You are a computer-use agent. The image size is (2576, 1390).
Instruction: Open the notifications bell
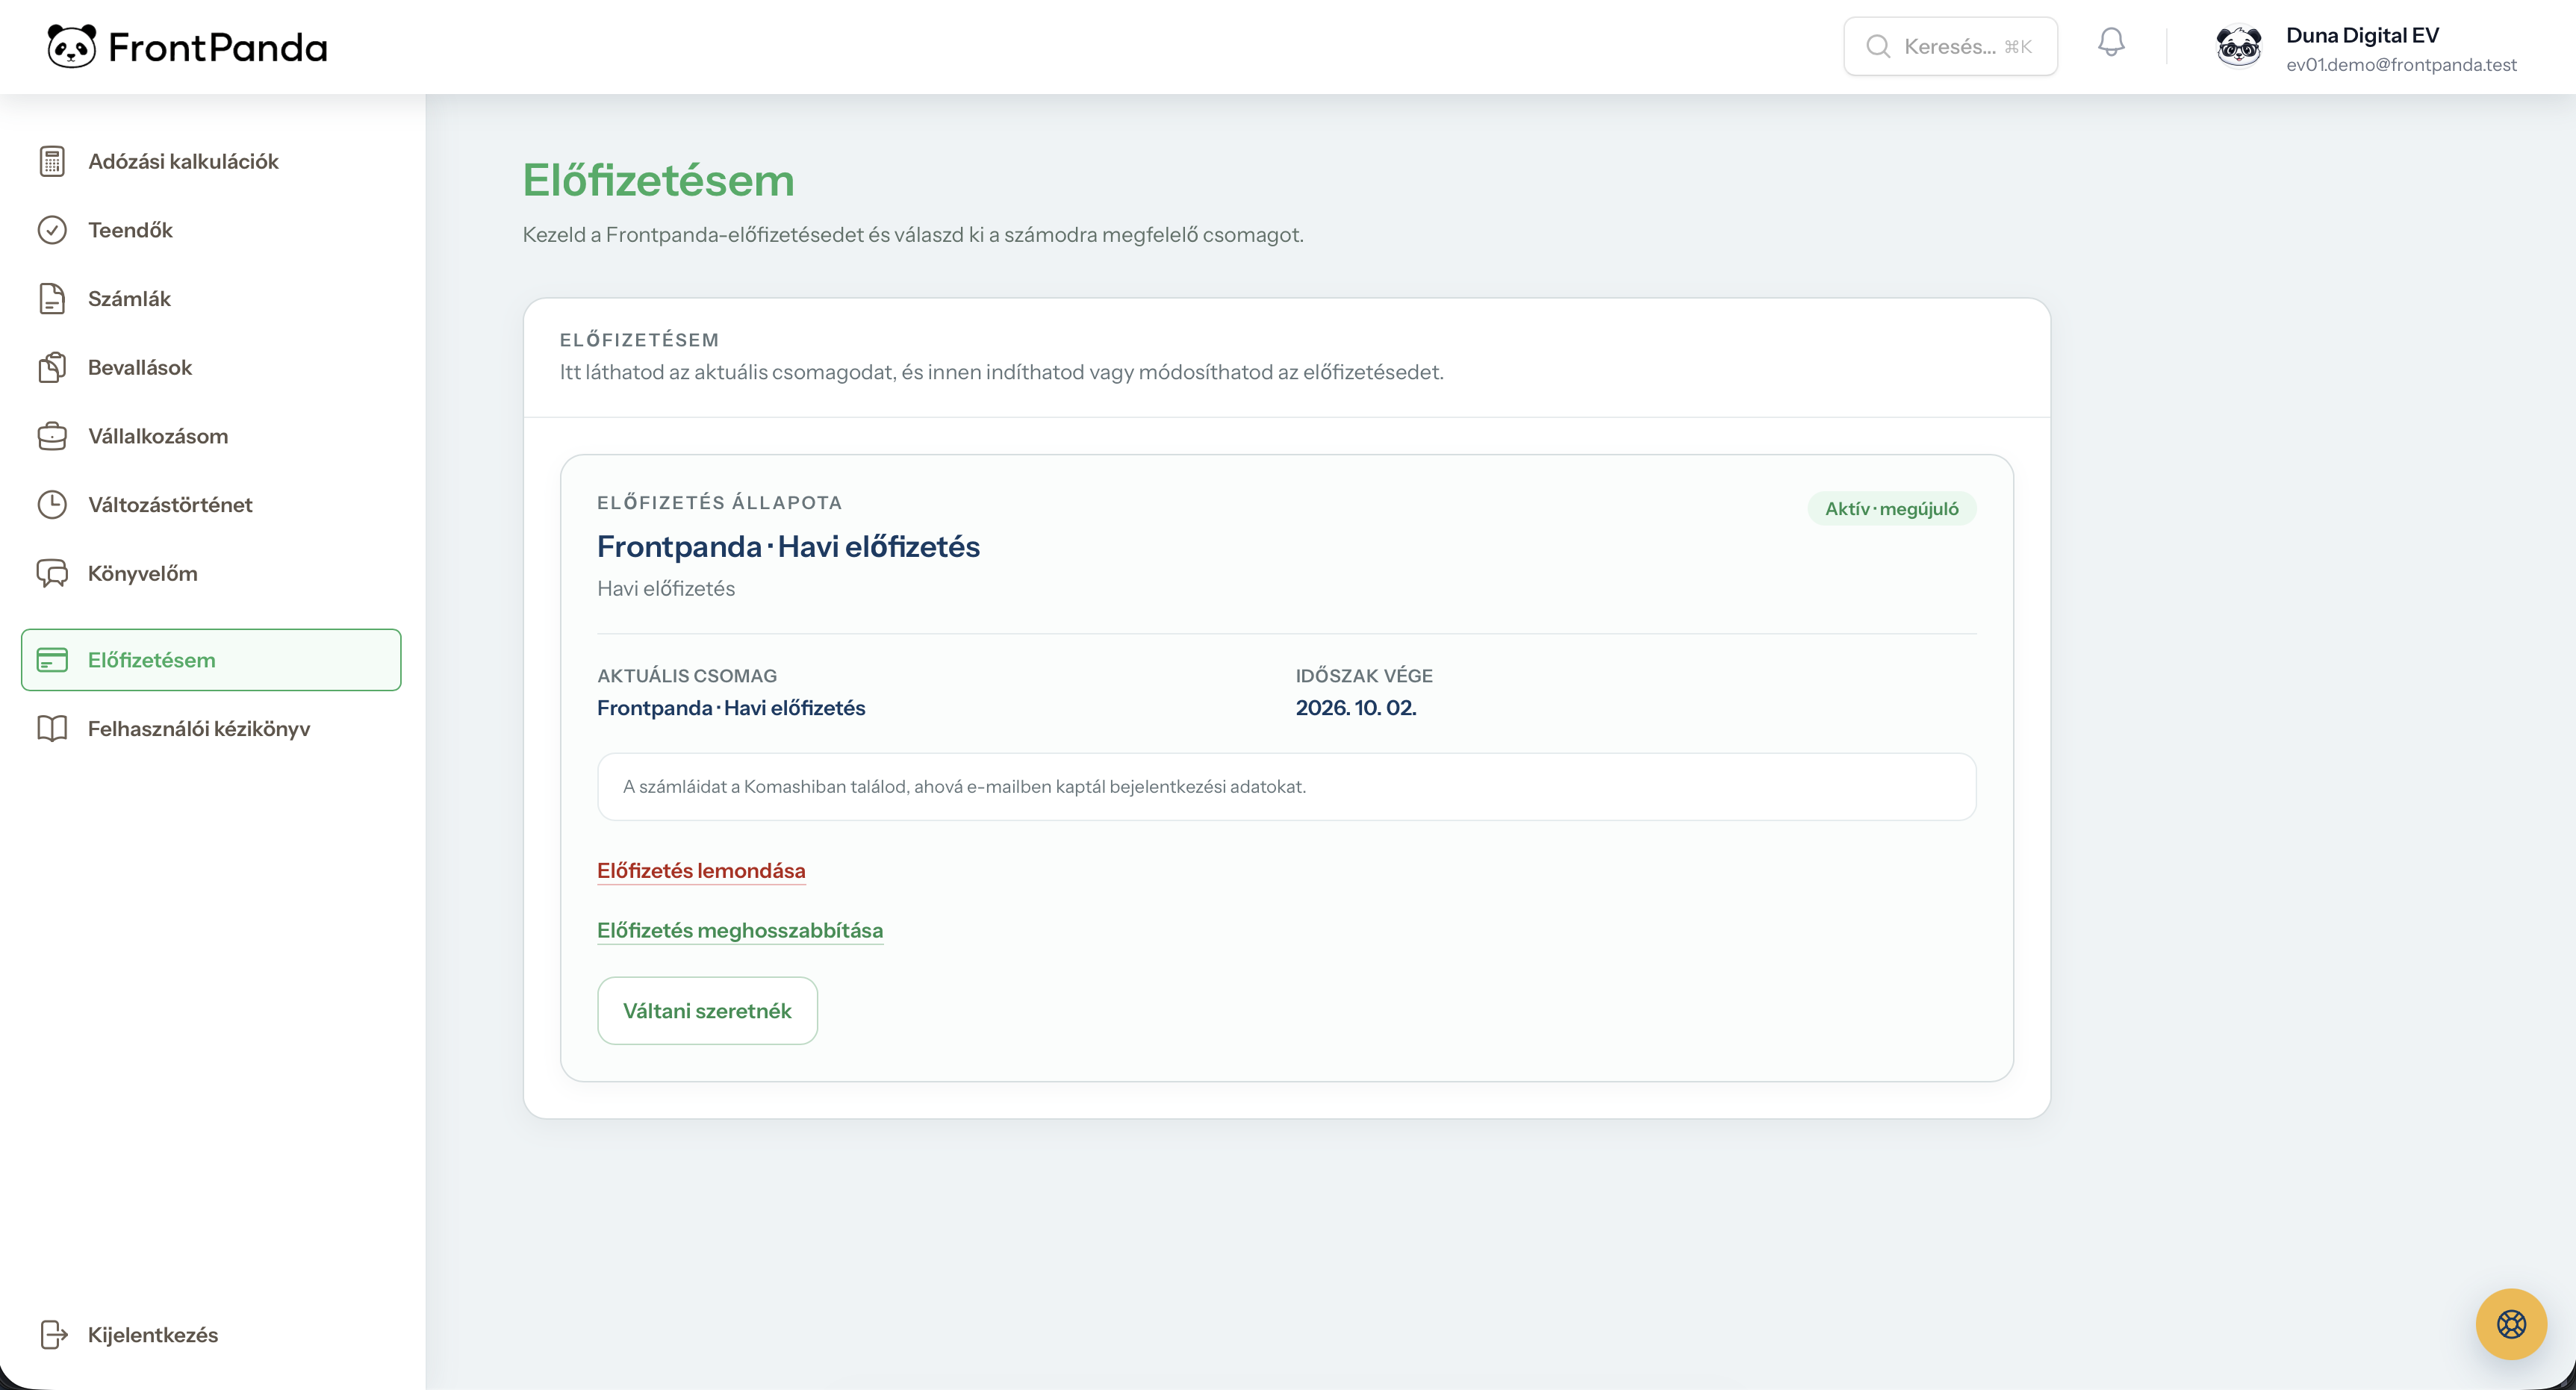pyautogui.click(x=2111, y=42)
